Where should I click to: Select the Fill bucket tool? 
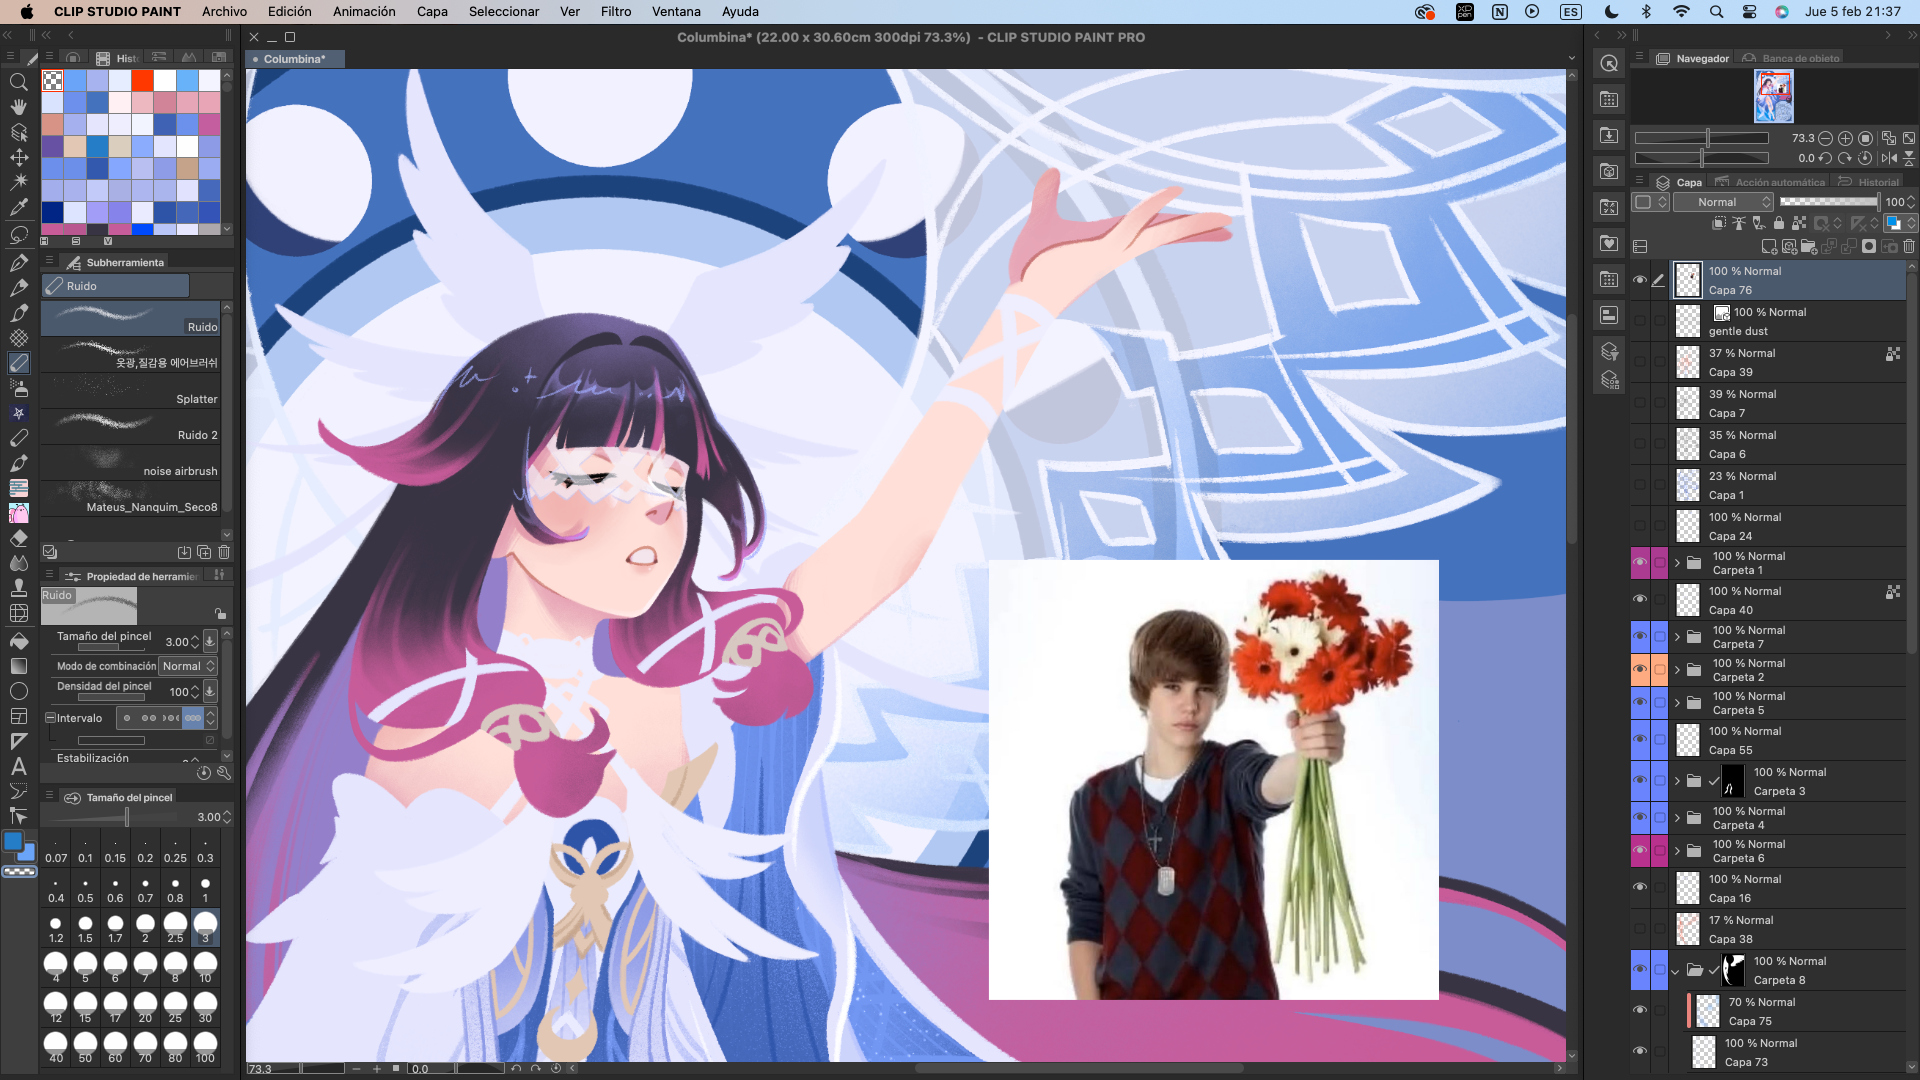[18, 640]
